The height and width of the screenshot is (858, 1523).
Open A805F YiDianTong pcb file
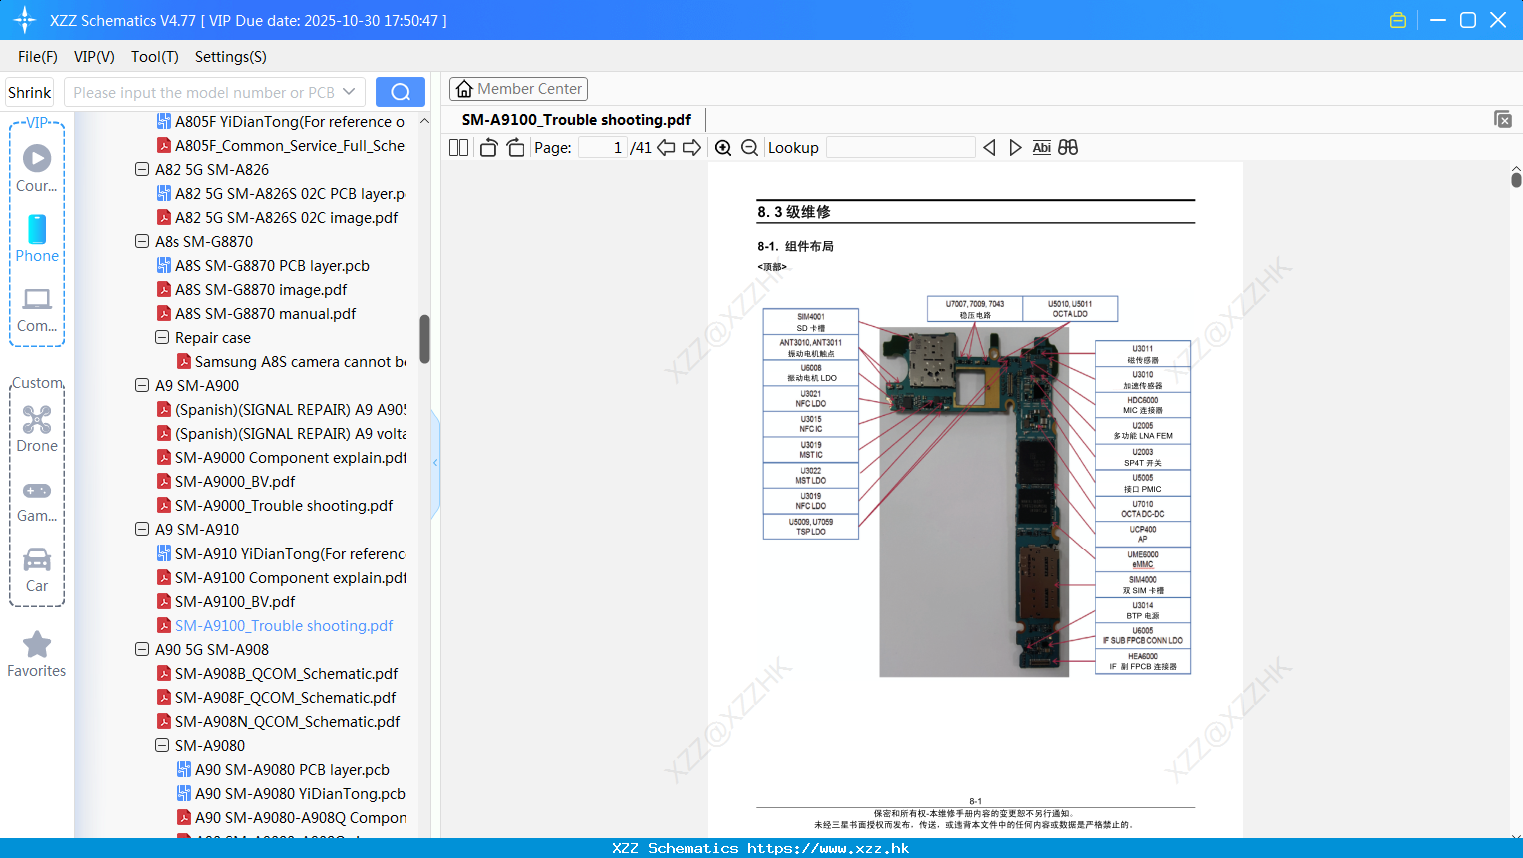tap(281, 121)
